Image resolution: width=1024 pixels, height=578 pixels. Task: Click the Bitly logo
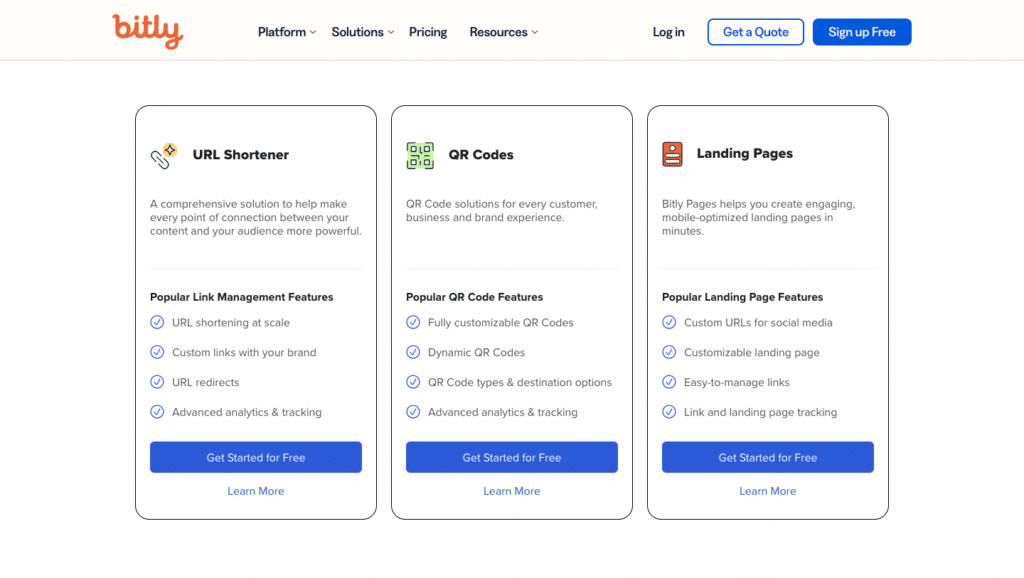pos(148,31)
